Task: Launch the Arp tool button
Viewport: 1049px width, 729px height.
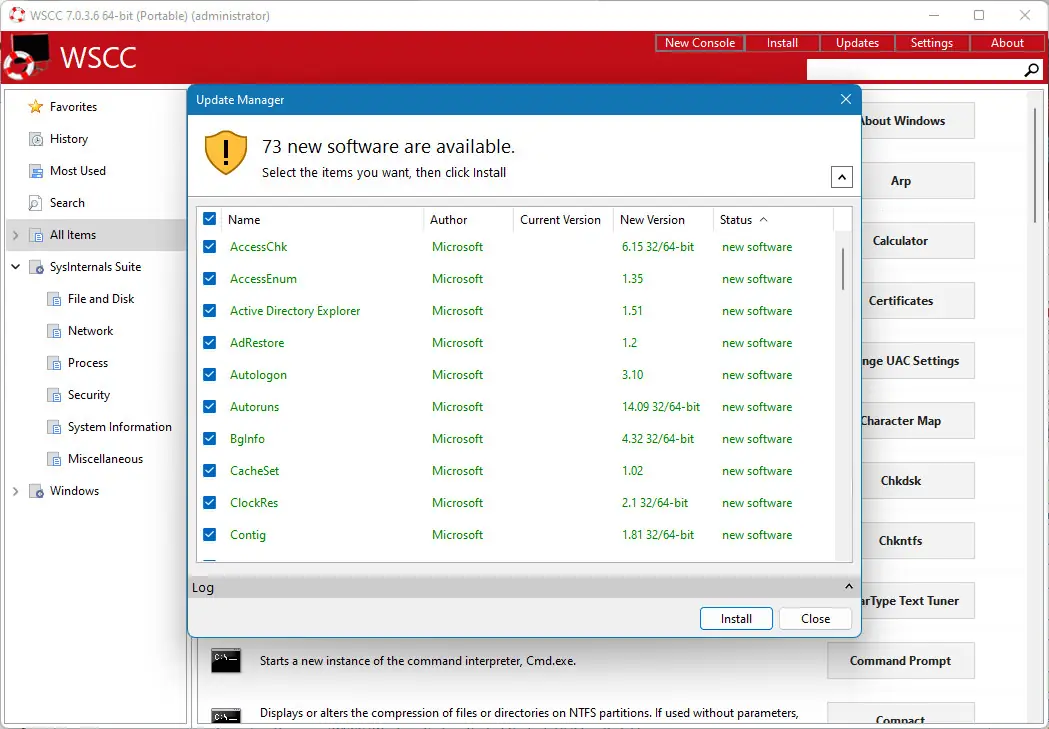Action: [x=916, y=181]
